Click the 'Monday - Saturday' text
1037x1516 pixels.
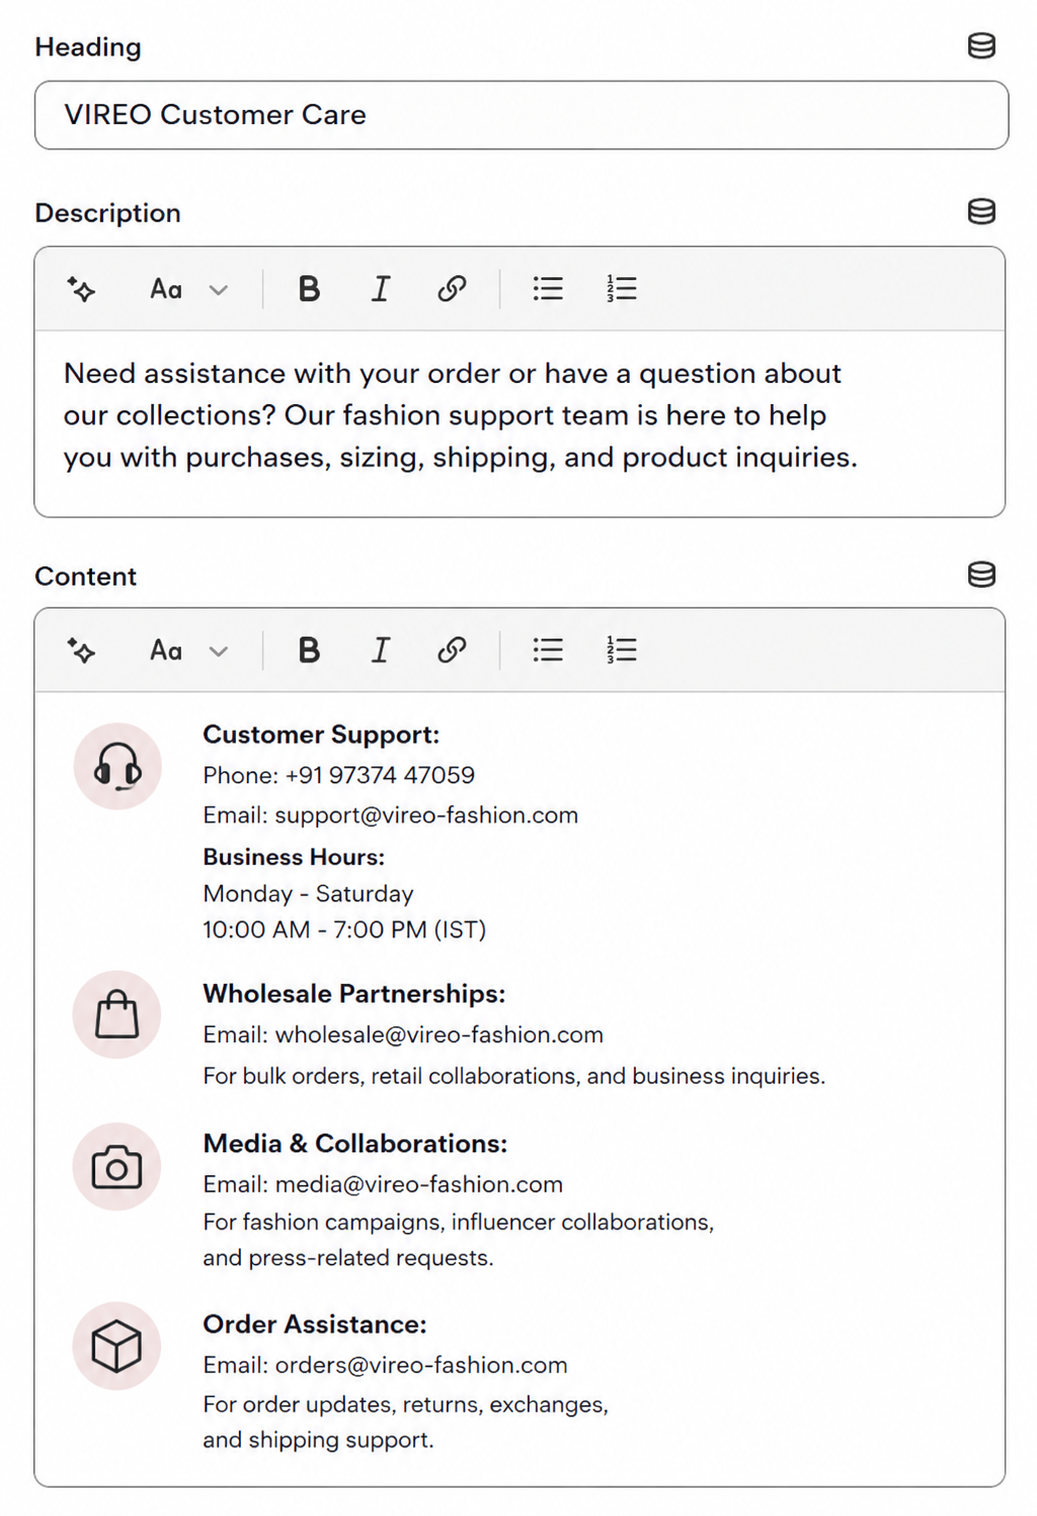(308, 893)
